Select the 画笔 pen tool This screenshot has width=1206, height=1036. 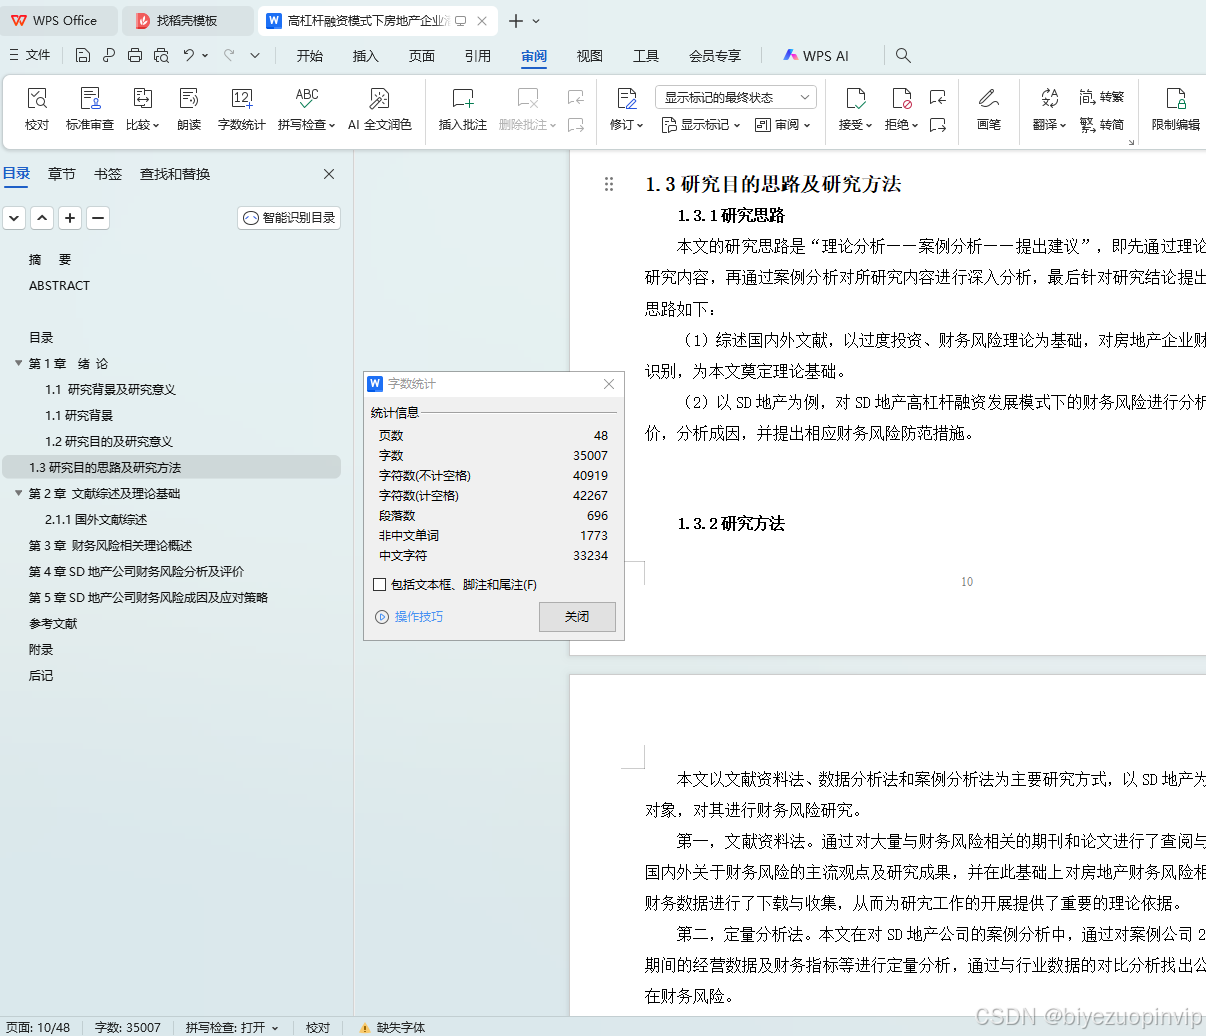point(989,108)
